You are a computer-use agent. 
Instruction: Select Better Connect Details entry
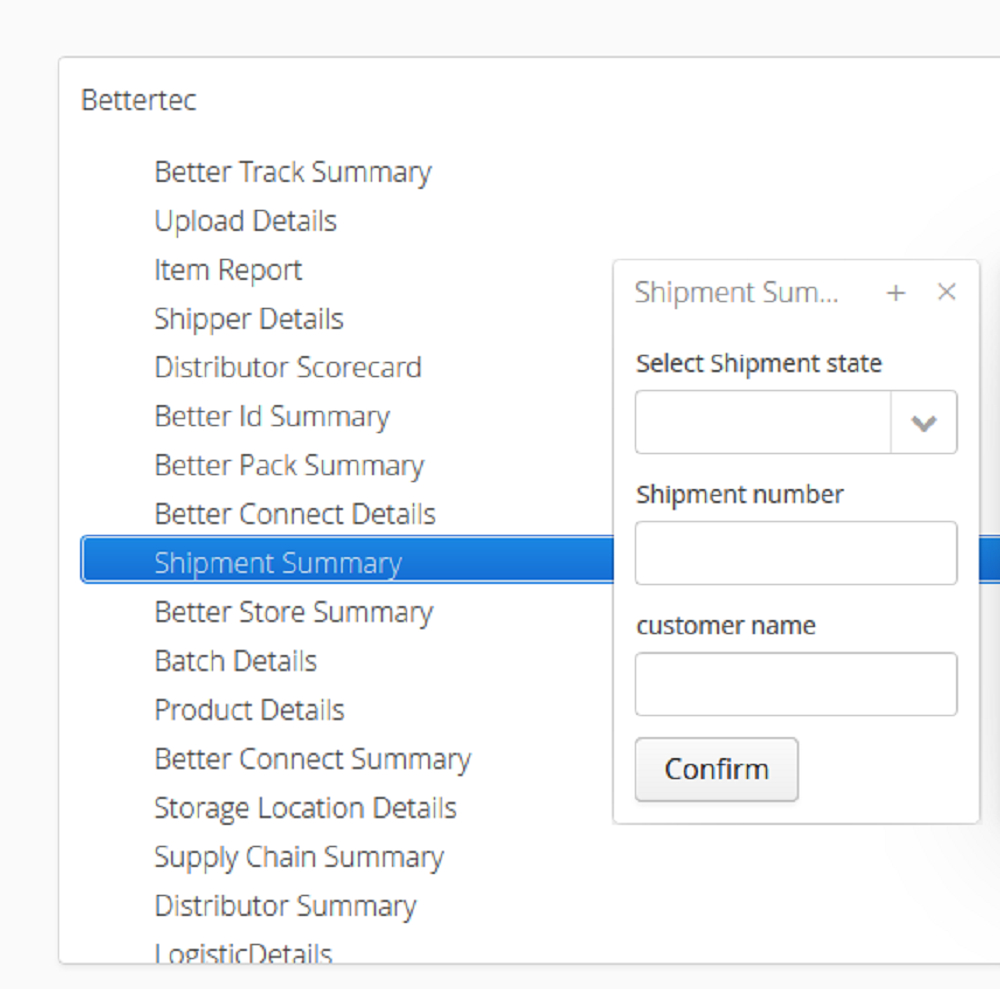[x=295, y=514]
